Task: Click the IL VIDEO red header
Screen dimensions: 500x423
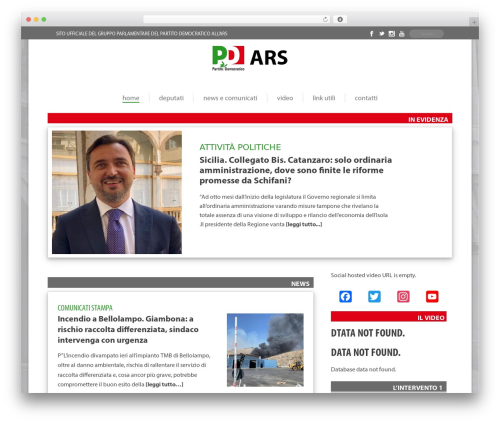Action: 389,317
